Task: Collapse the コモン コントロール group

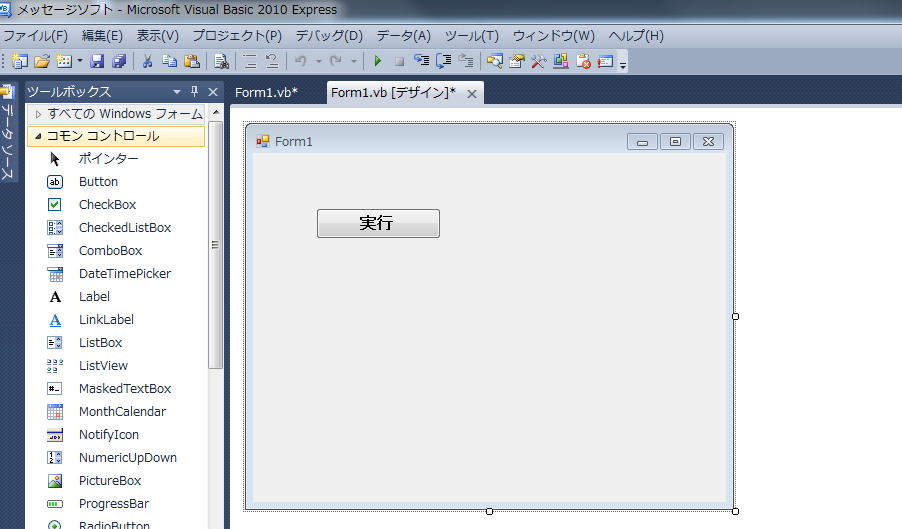Action: [116, 136]
